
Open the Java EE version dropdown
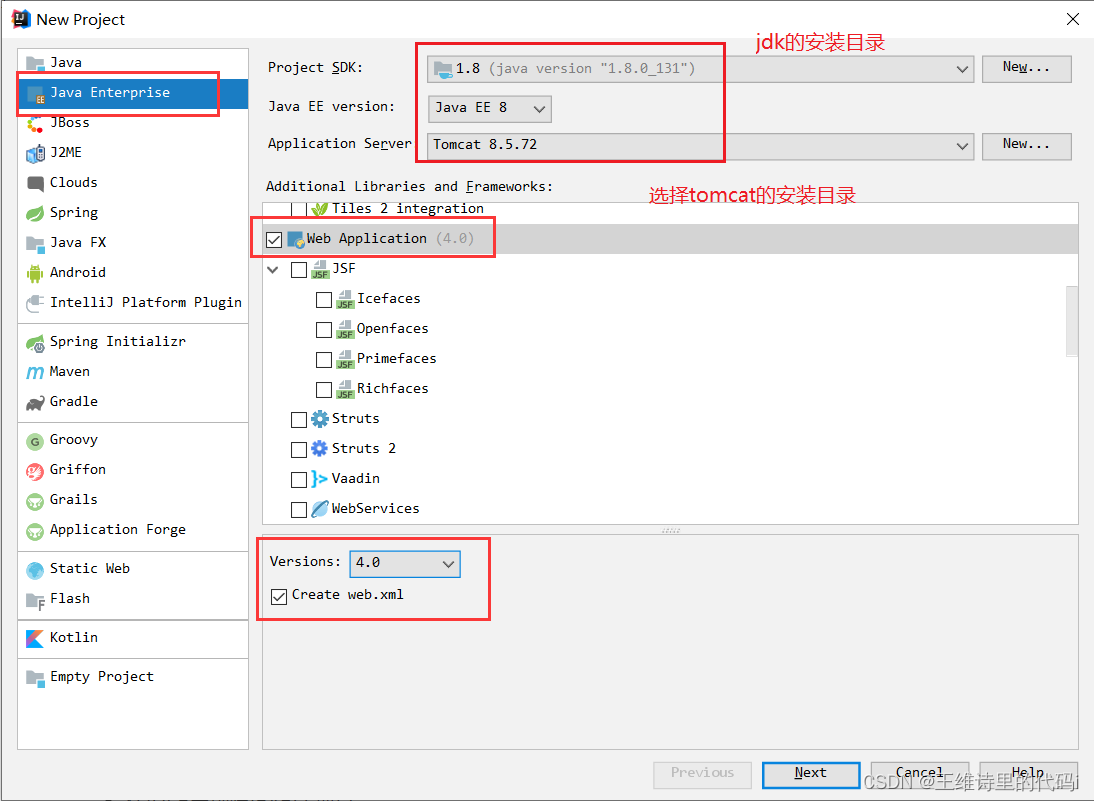click(489, 109)
